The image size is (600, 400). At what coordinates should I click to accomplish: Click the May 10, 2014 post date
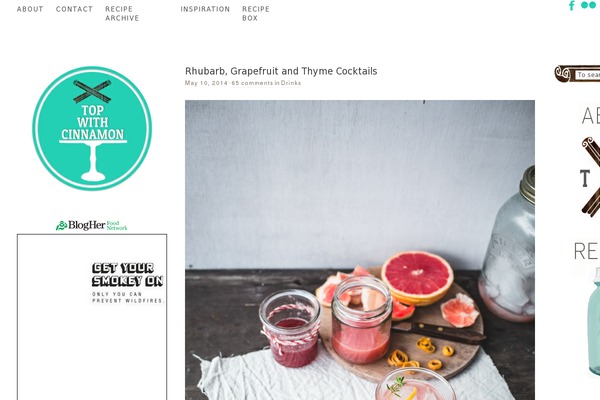[206, 83]
